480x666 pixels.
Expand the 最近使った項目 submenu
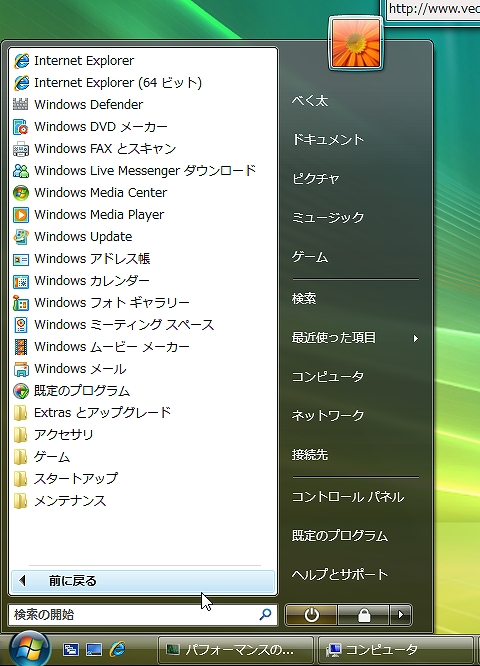(x=355, y=338)
